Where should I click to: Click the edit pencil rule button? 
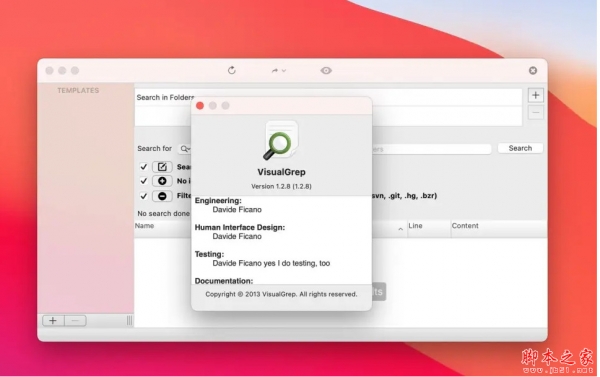click(162, 167)
